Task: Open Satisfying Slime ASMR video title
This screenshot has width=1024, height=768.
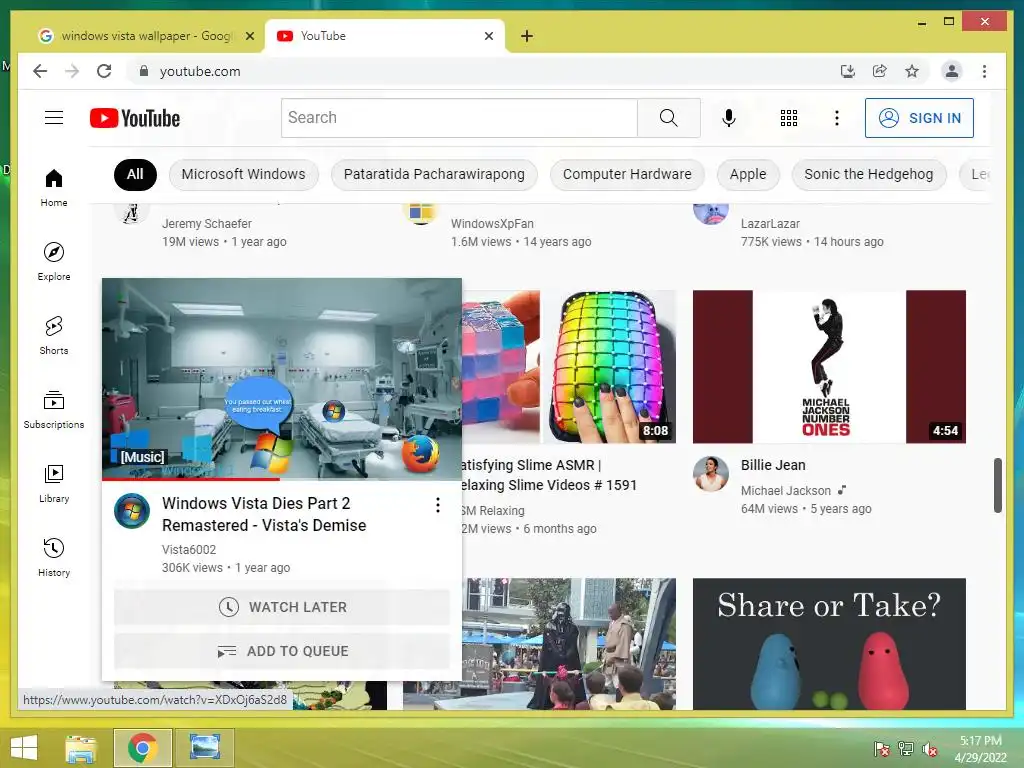Action: click(547, 475)
